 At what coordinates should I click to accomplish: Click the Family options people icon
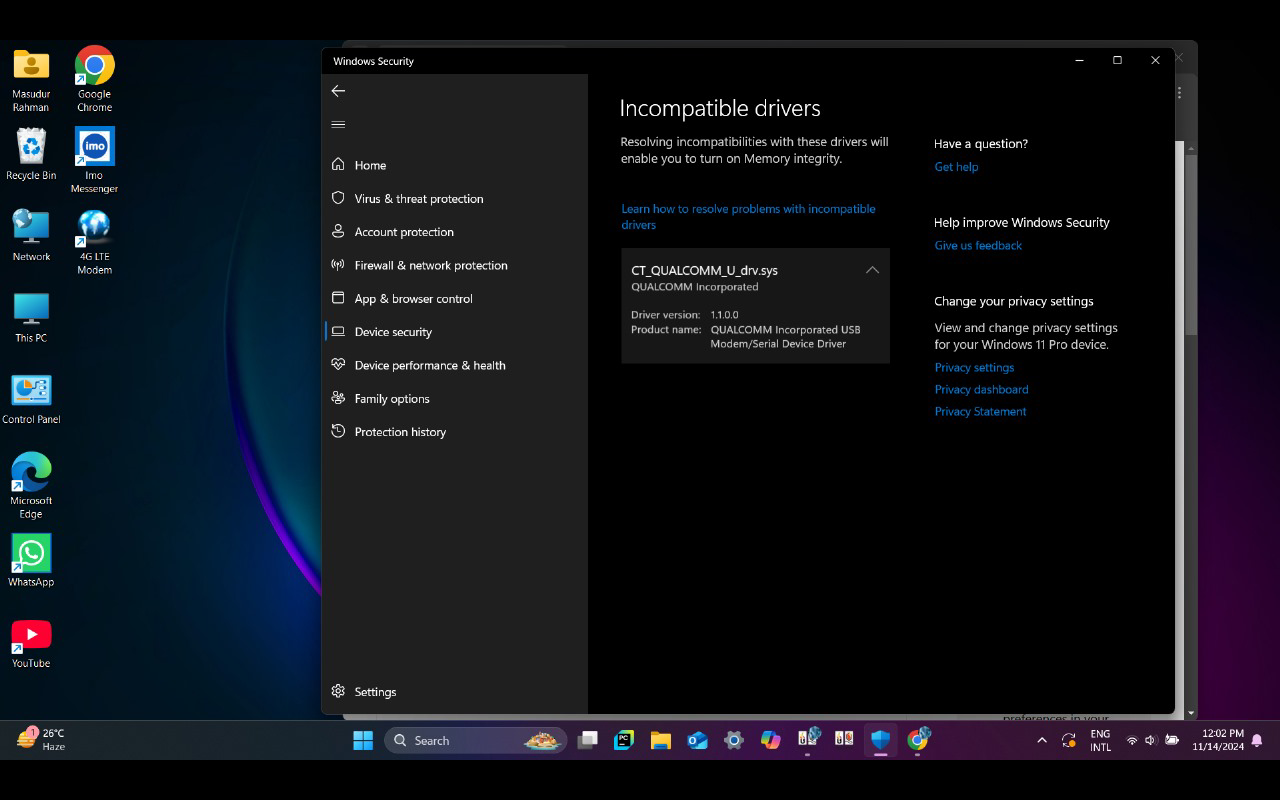click(338, 398)
